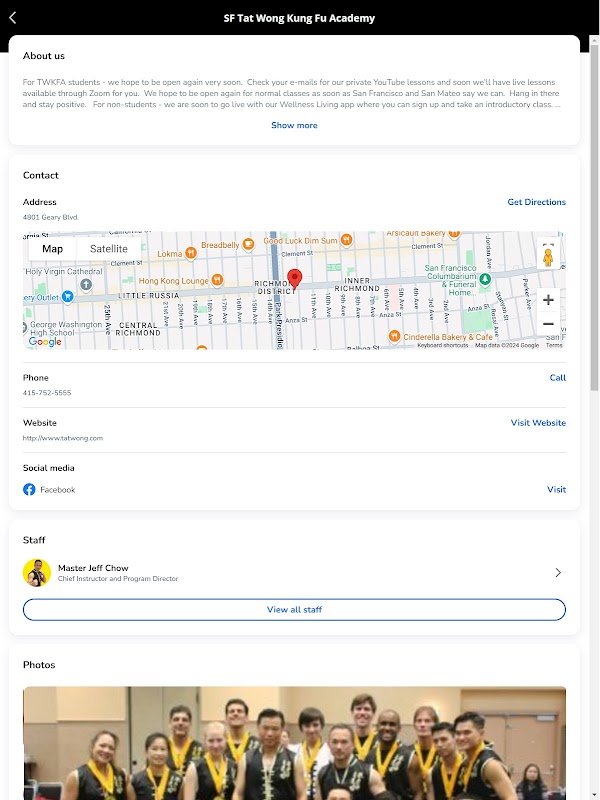The width and height of the screenshot is (600, 800).
Task: Open Street View pegman on the map
Action: (548, 257)
